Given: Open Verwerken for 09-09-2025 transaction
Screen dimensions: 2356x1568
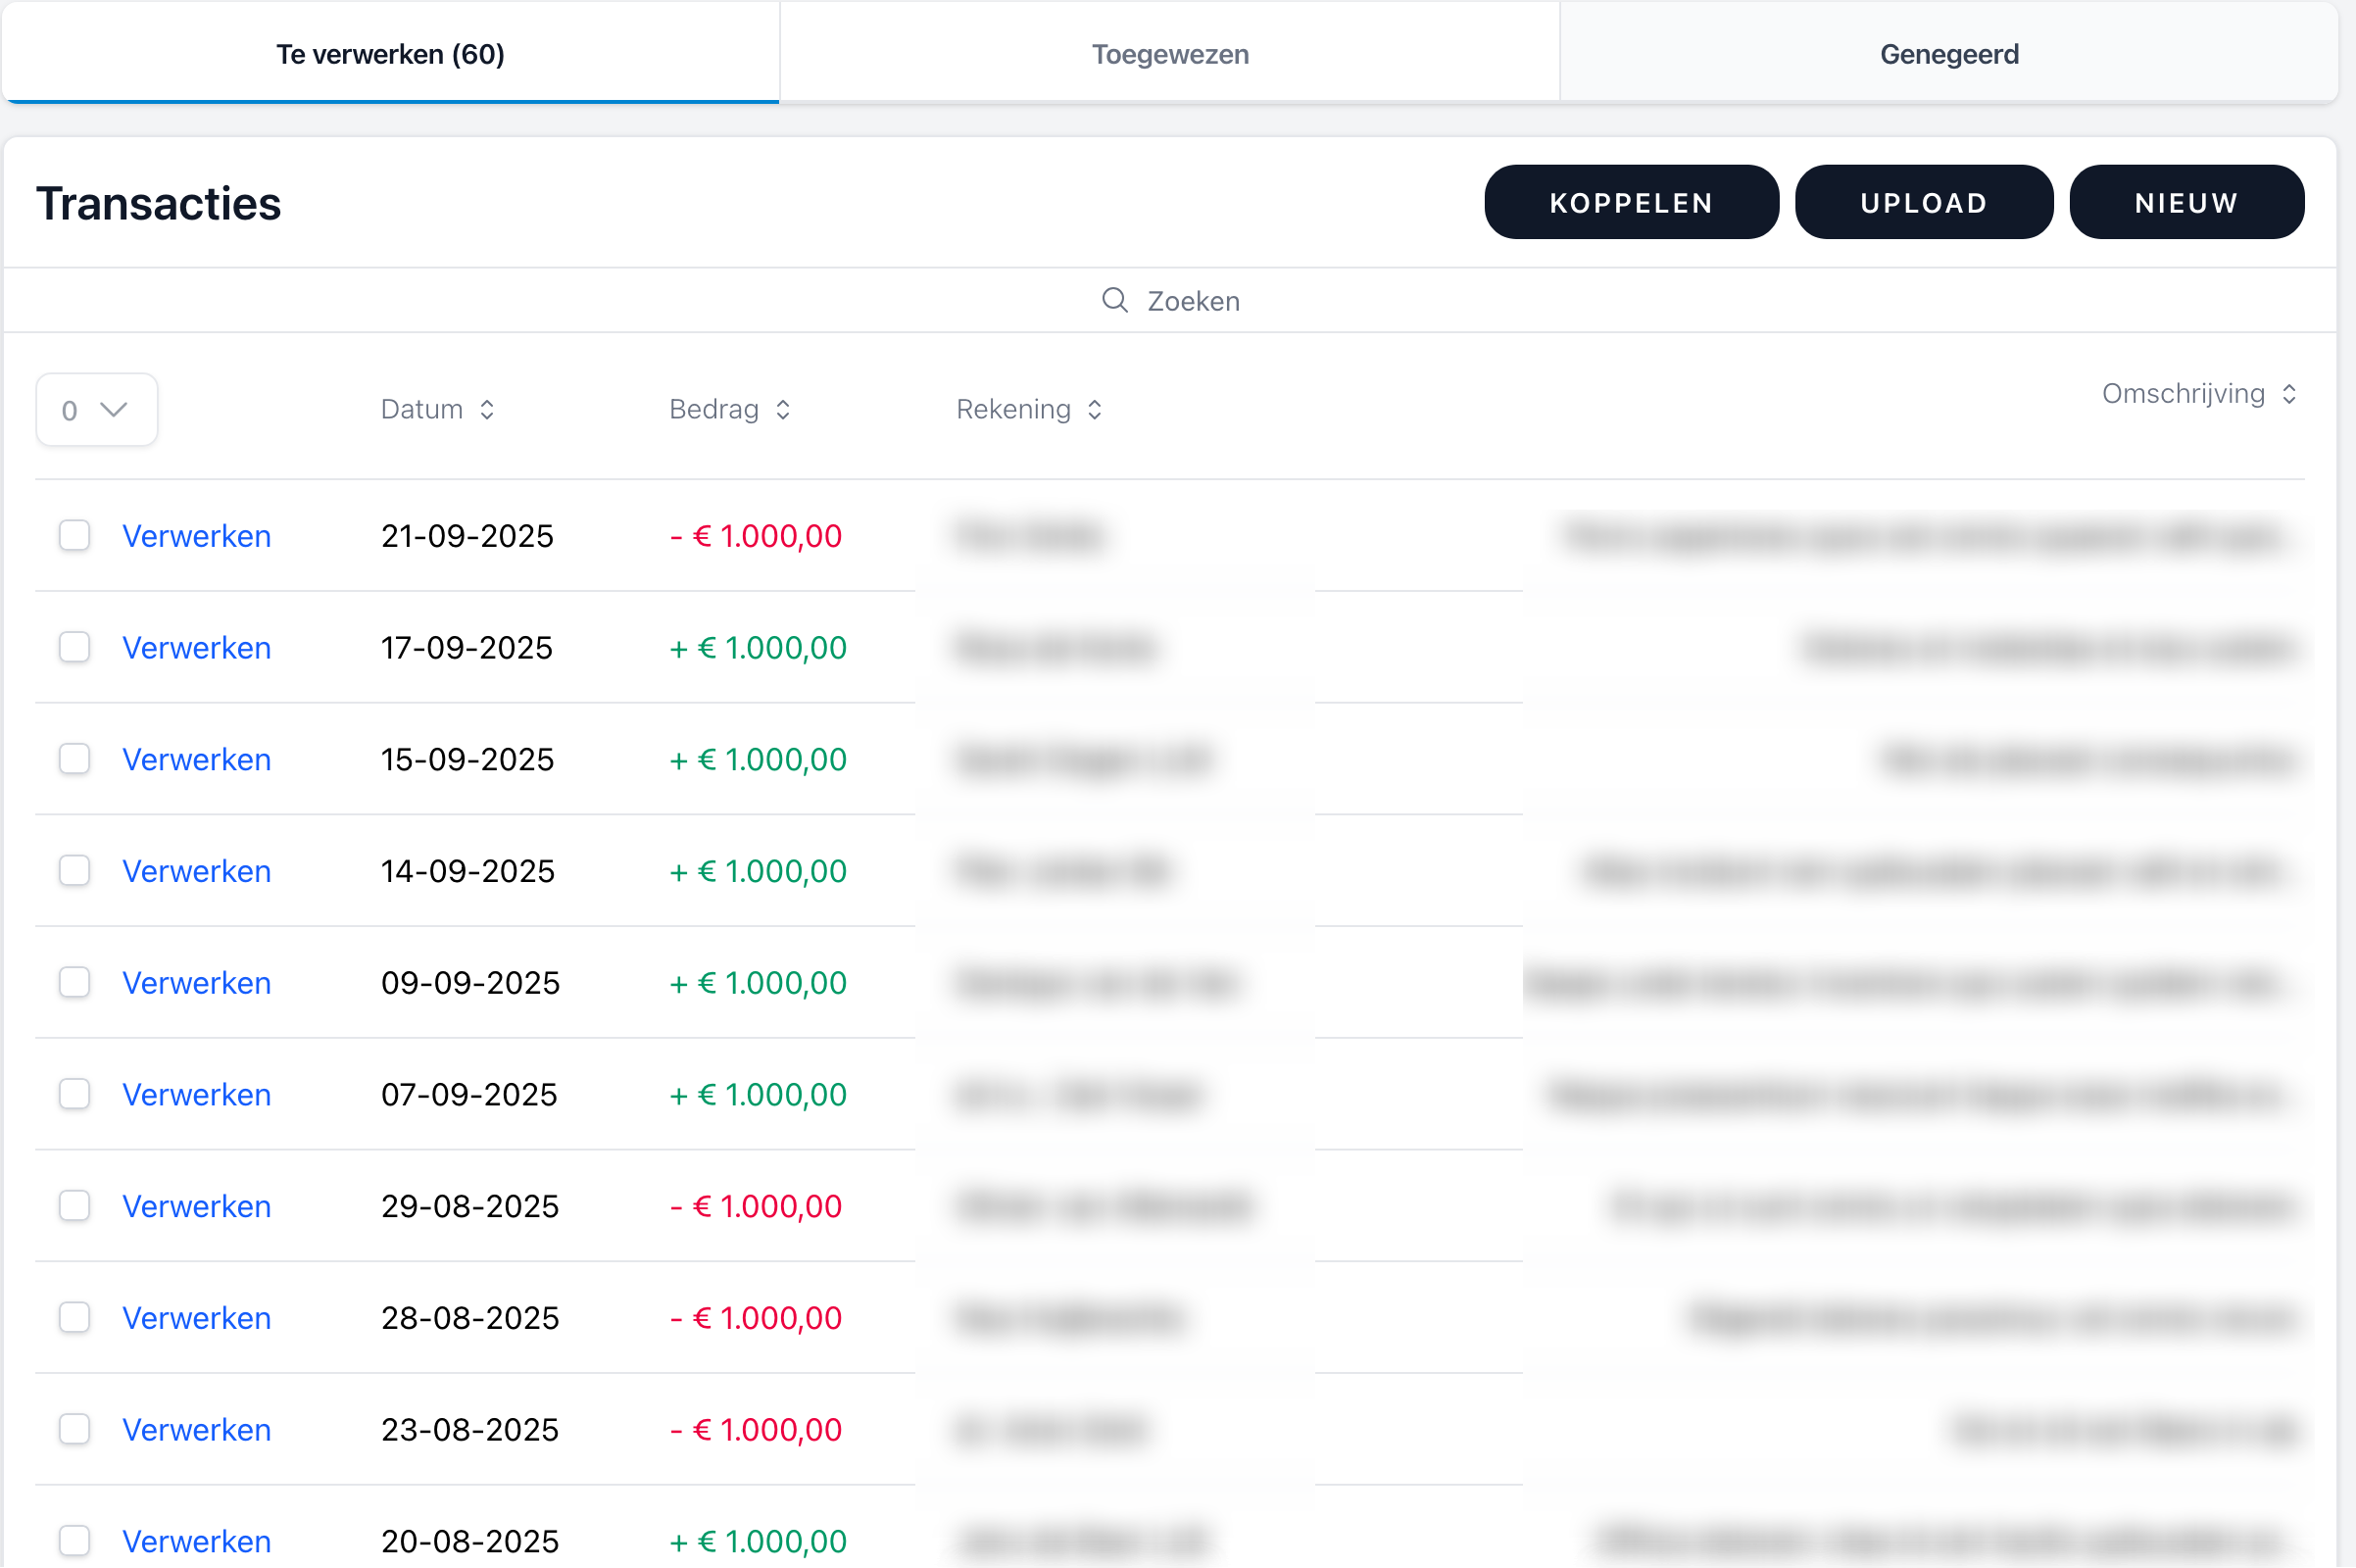Looking at the screenshot, I should point(196,983).
